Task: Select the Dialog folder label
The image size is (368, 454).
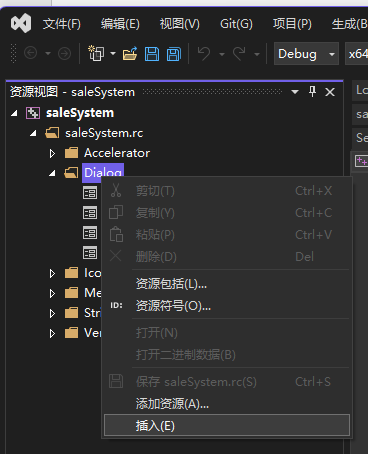Action: coord(103,173)
